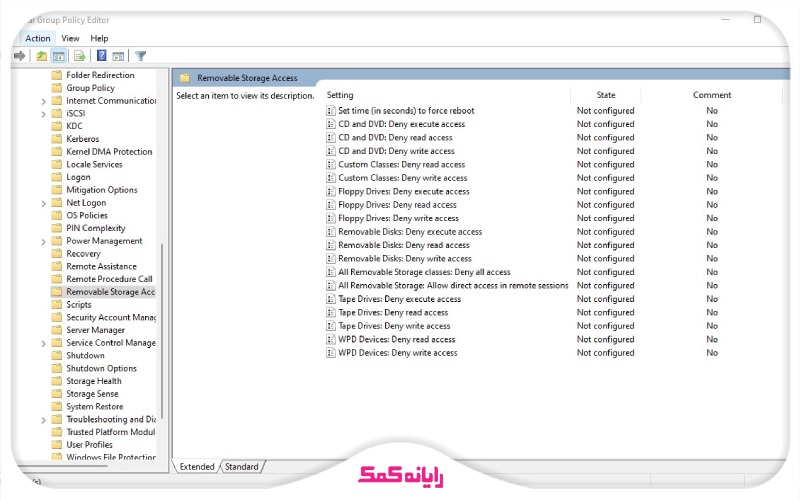
Task: Select the Storage Sense folder
Action: (x=92, y=394)
